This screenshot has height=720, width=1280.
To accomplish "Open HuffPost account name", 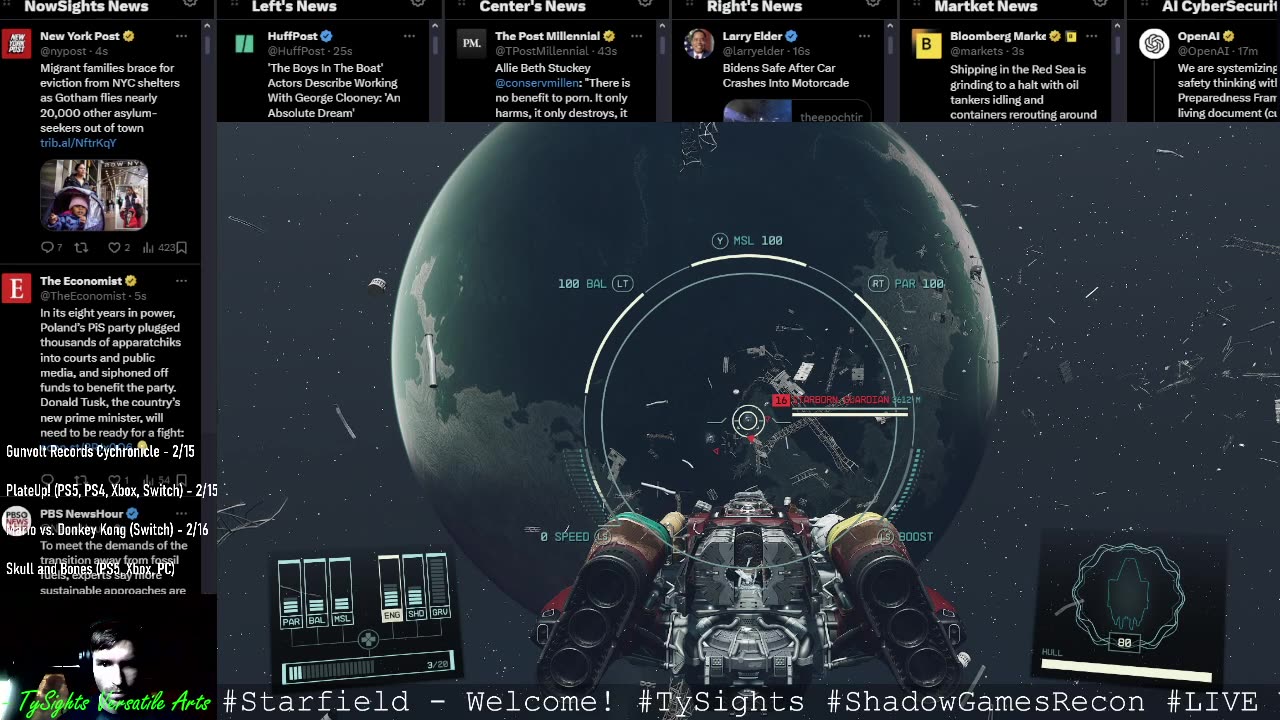I will [292, 36].
